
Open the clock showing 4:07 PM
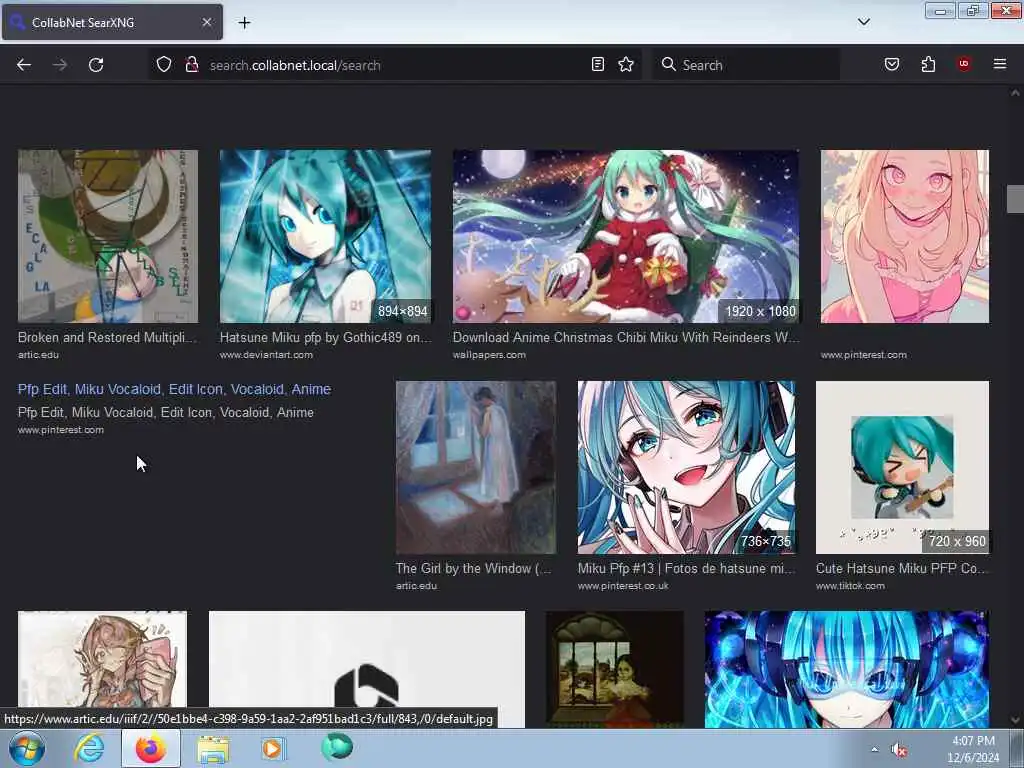pyautogui.click(x=973, y=749)
